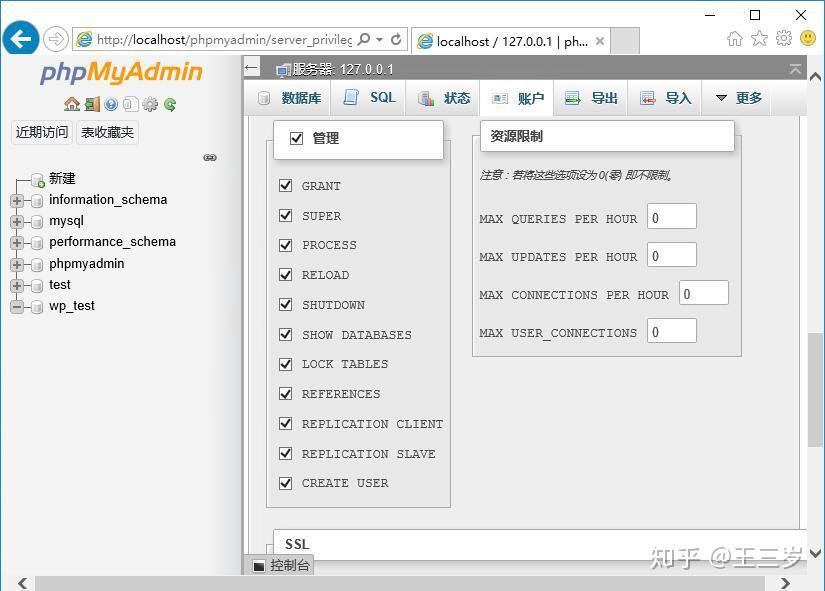Click the address bar search magnifier icon

tap(364, 39)
